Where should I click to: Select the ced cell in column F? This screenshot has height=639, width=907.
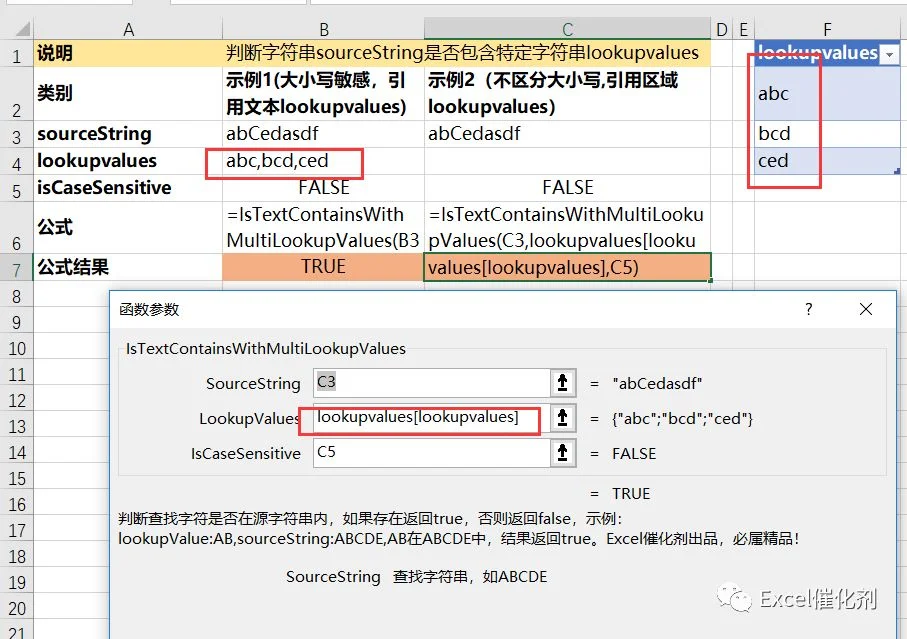click(828, 161)
